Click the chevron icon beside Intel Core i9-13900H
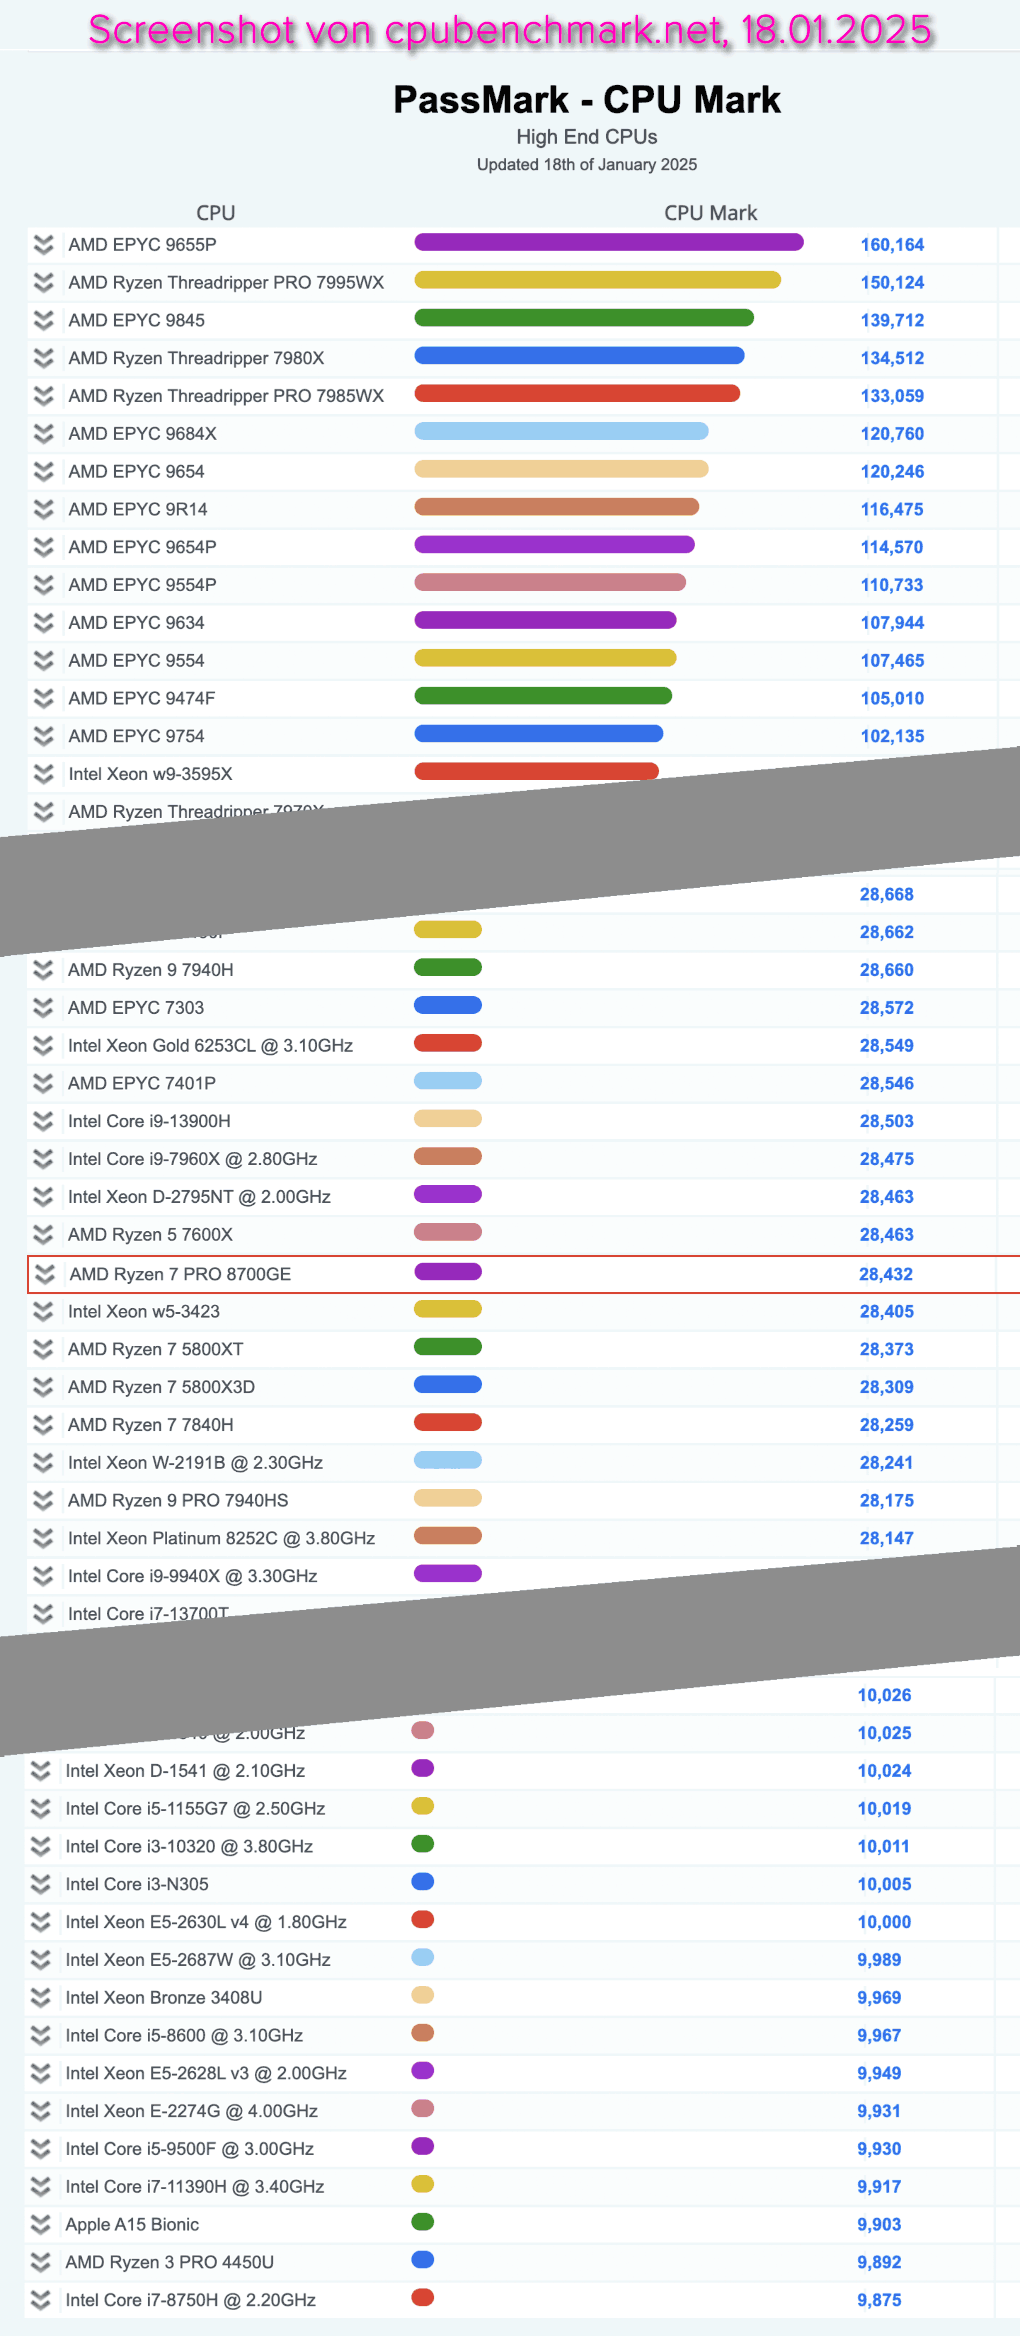Viewport: 1020px width, 2337px height. (43, 1121)
